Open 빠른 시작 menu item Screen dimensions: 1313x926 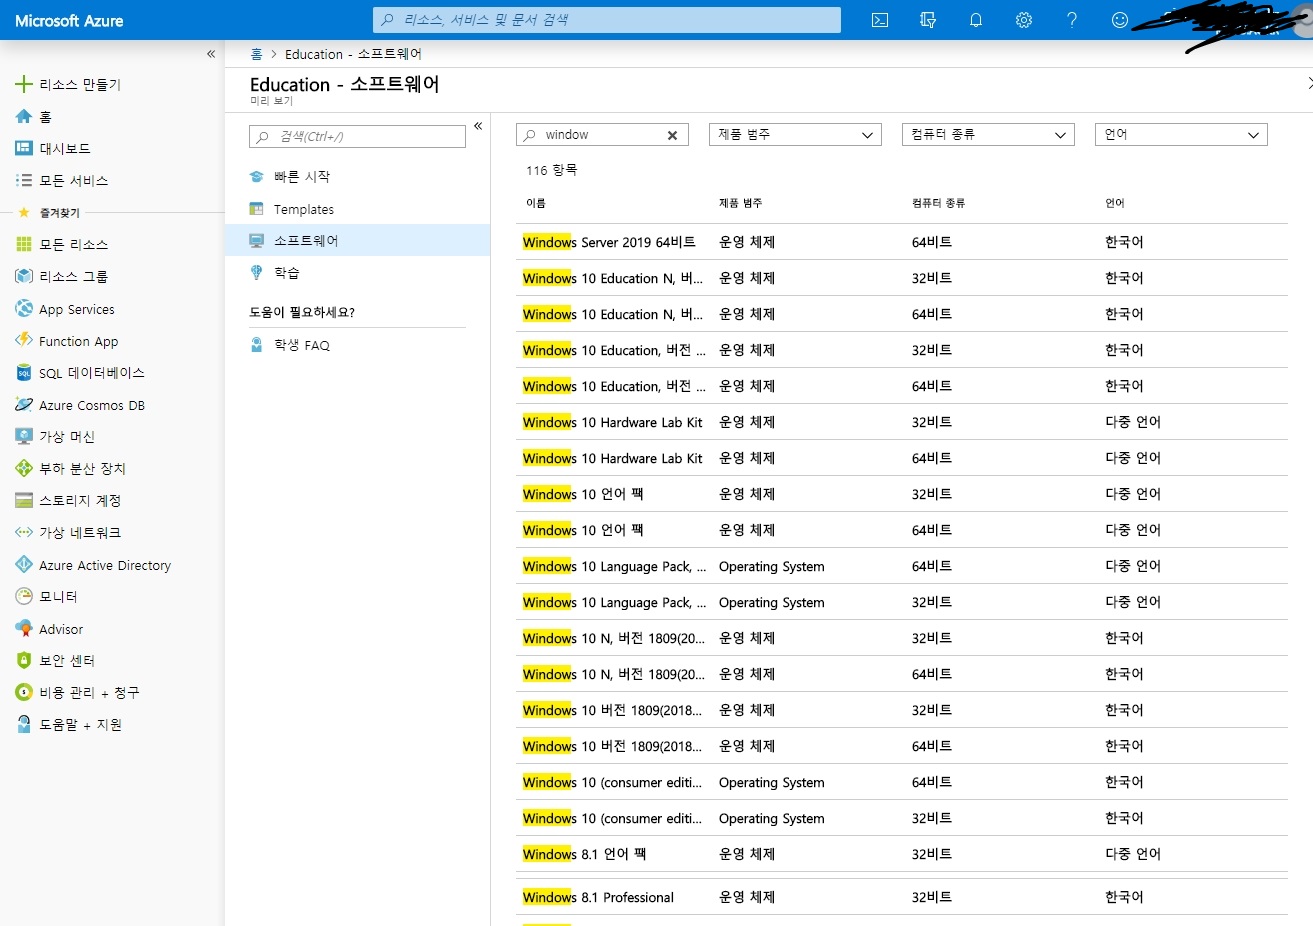coord(302,177)
